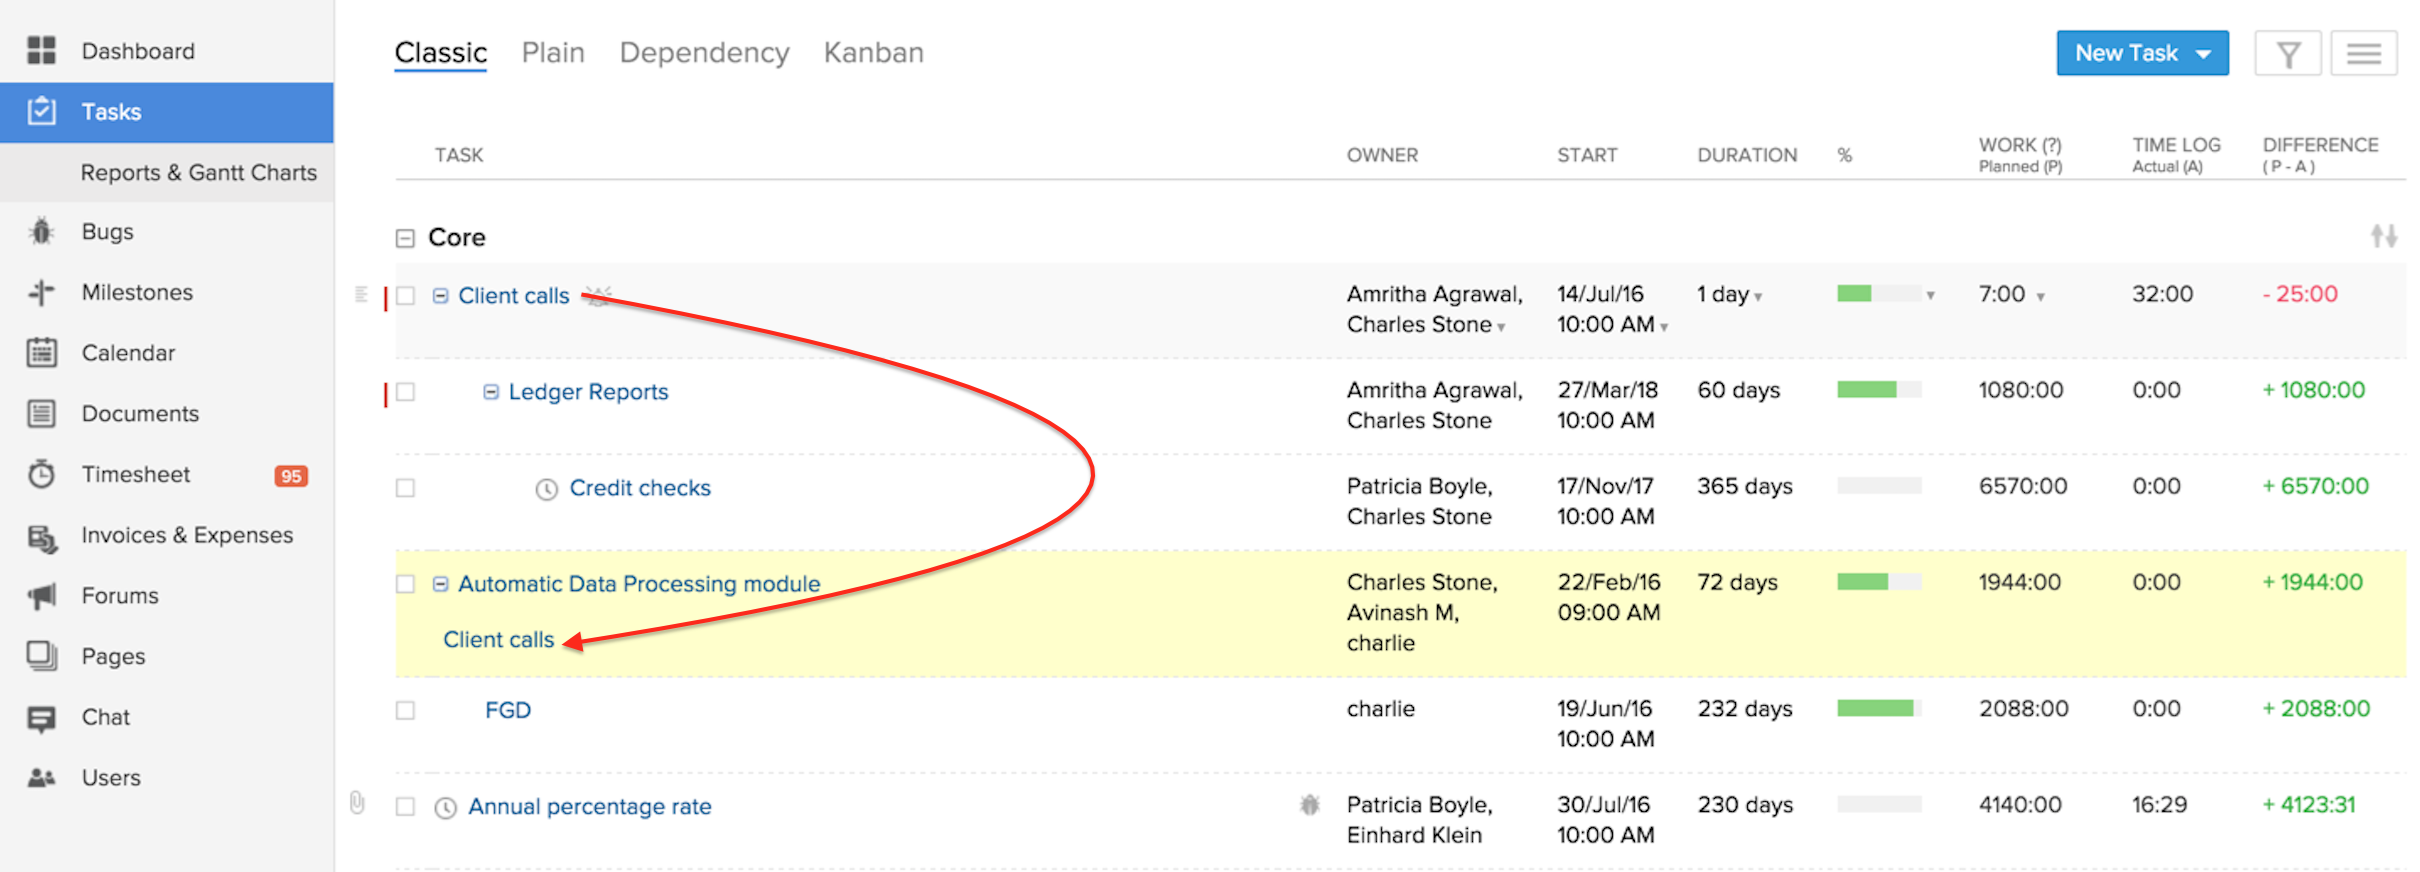
Task: Open Milestones via its signpost icon
Action: (x=41, y=293)
